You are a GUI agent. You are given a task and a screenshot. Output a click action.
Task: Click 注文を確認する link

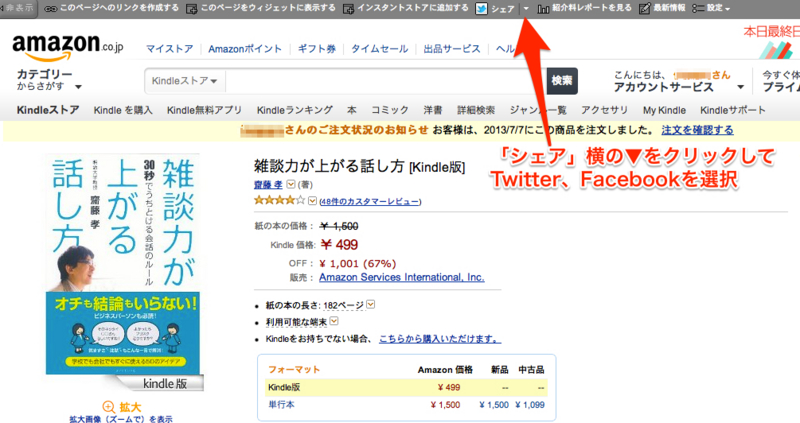coord(697,130)
